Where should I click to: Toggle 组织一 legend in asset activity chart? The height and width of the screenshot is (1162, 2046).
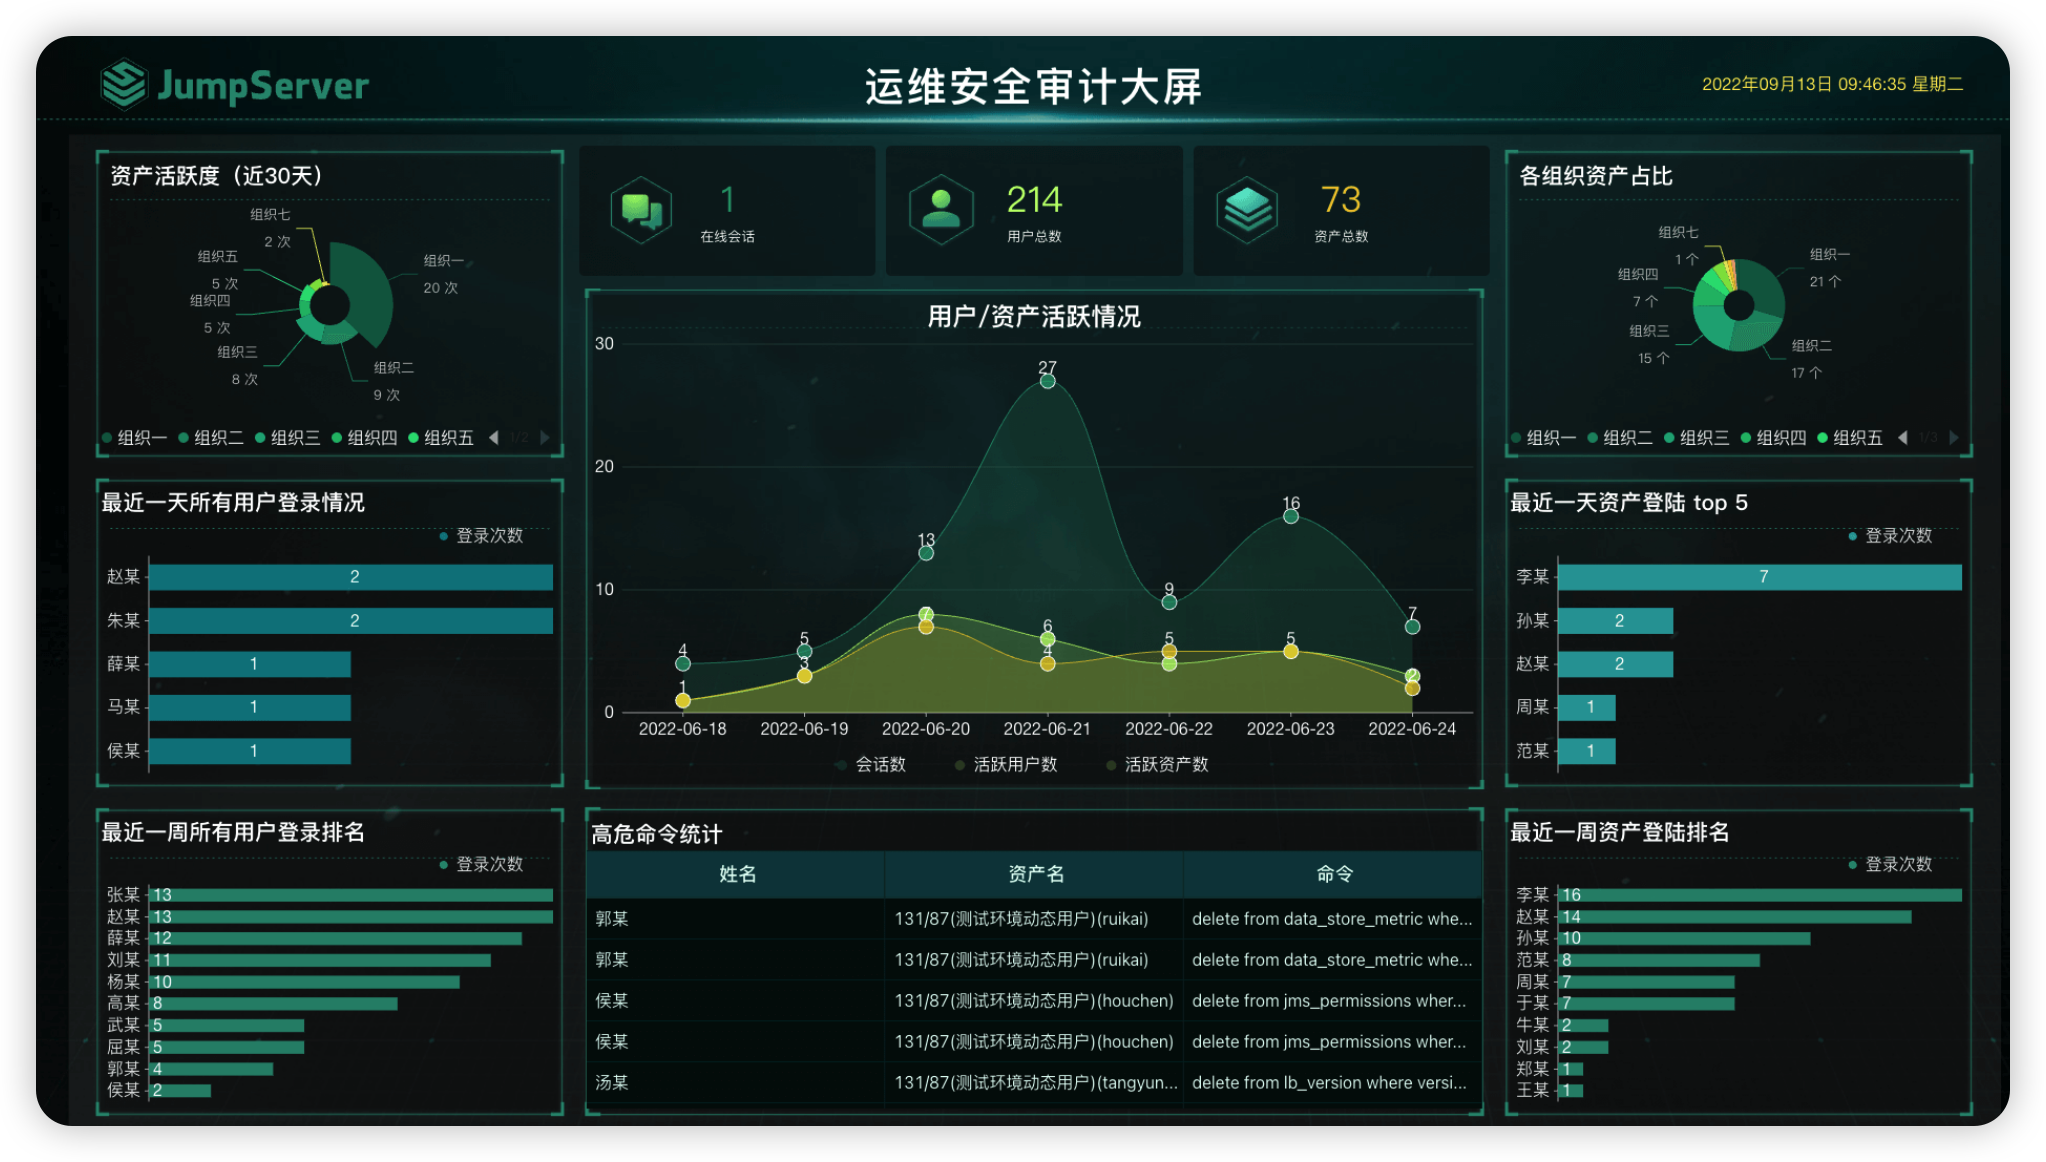click(134, 438)
